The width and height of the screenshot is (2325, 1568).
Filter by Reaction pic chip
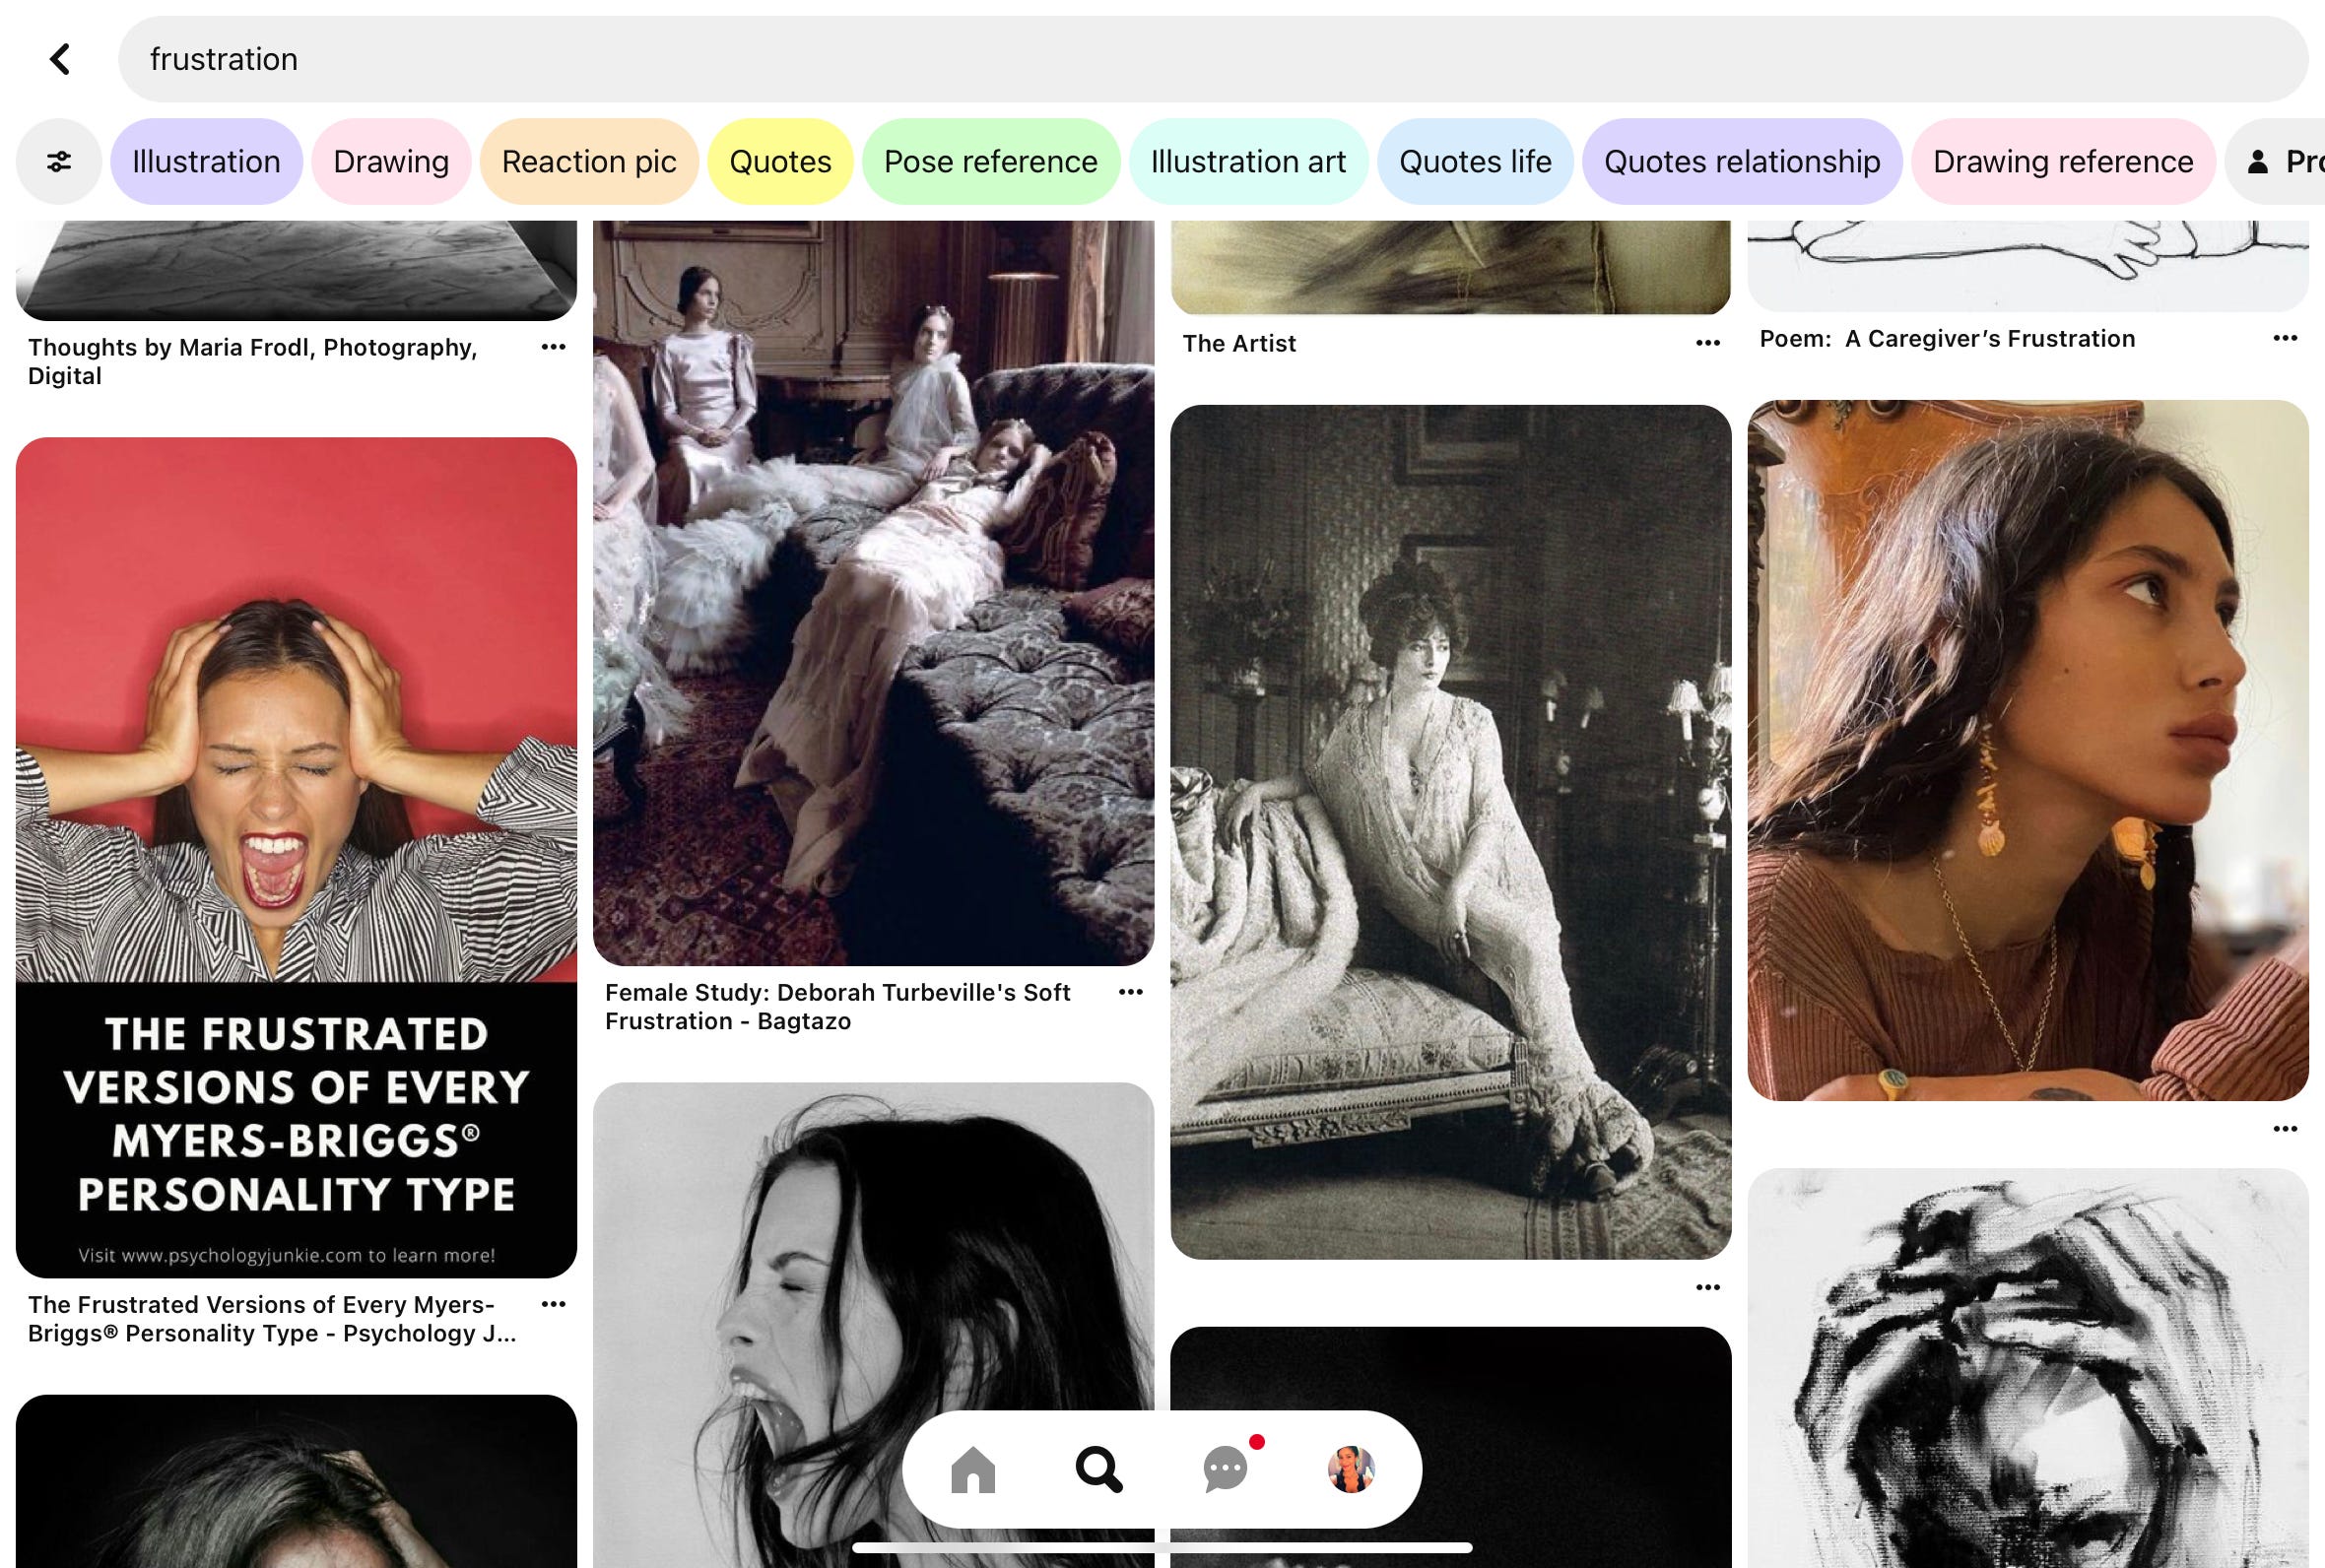[x=589, y=162]
